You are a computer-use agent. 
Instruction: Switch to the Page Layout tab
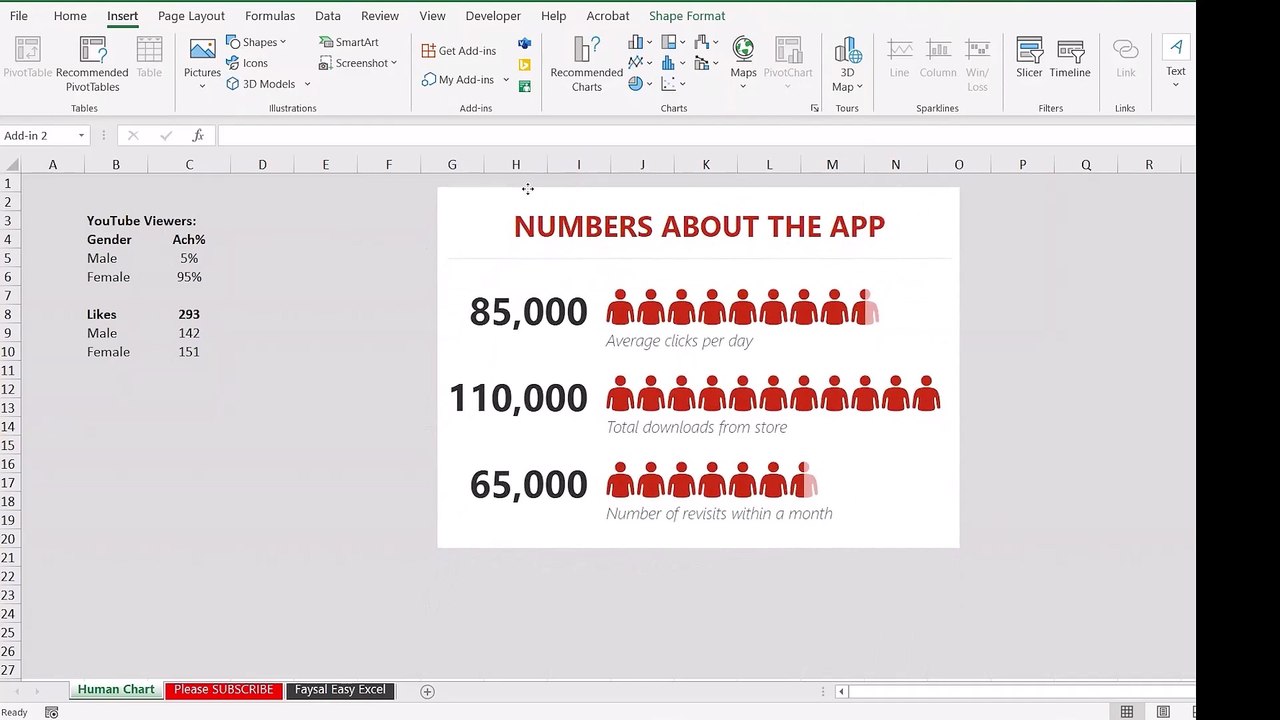point(191,16)
